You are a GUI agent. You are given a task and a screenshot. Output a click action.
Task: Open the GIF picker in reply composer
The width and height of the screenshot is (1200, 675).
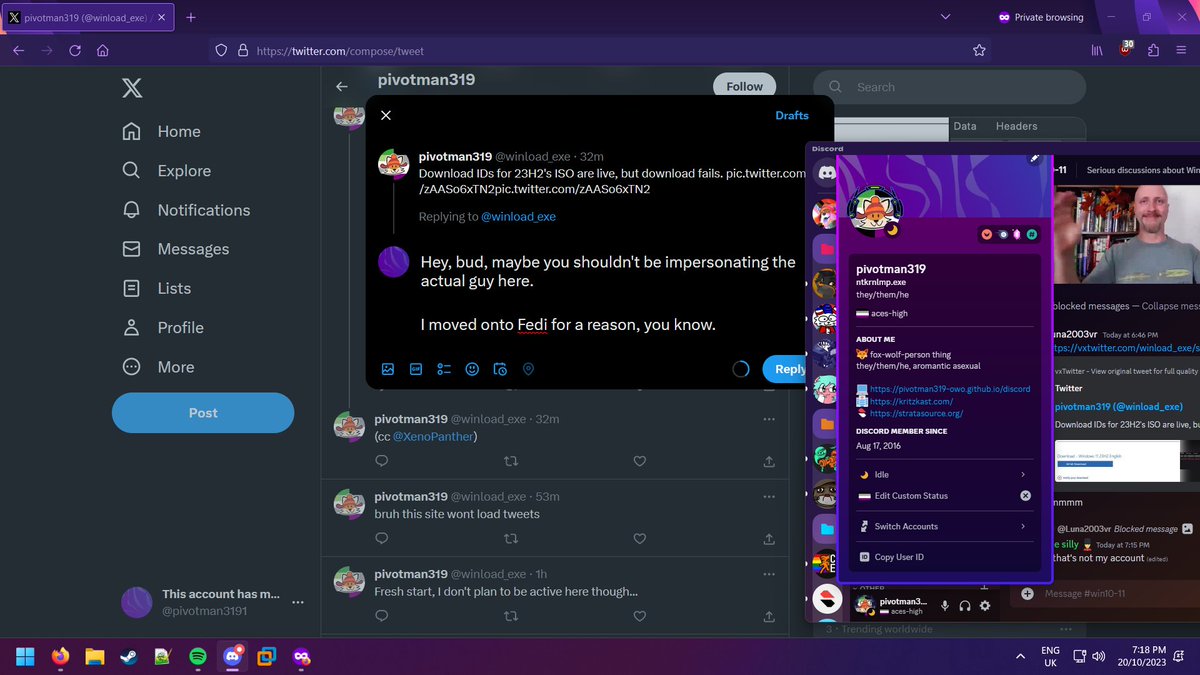coord(415,369)
